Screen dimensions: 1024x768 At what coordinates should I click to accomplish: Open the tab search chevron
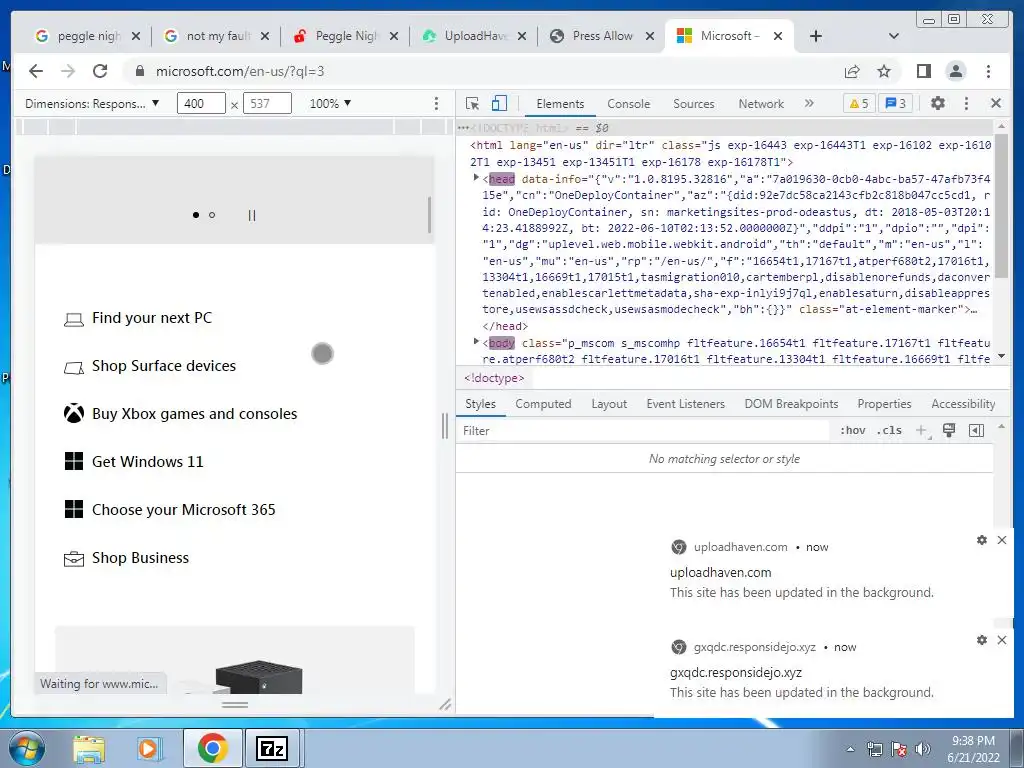click(x=894, y=36)
